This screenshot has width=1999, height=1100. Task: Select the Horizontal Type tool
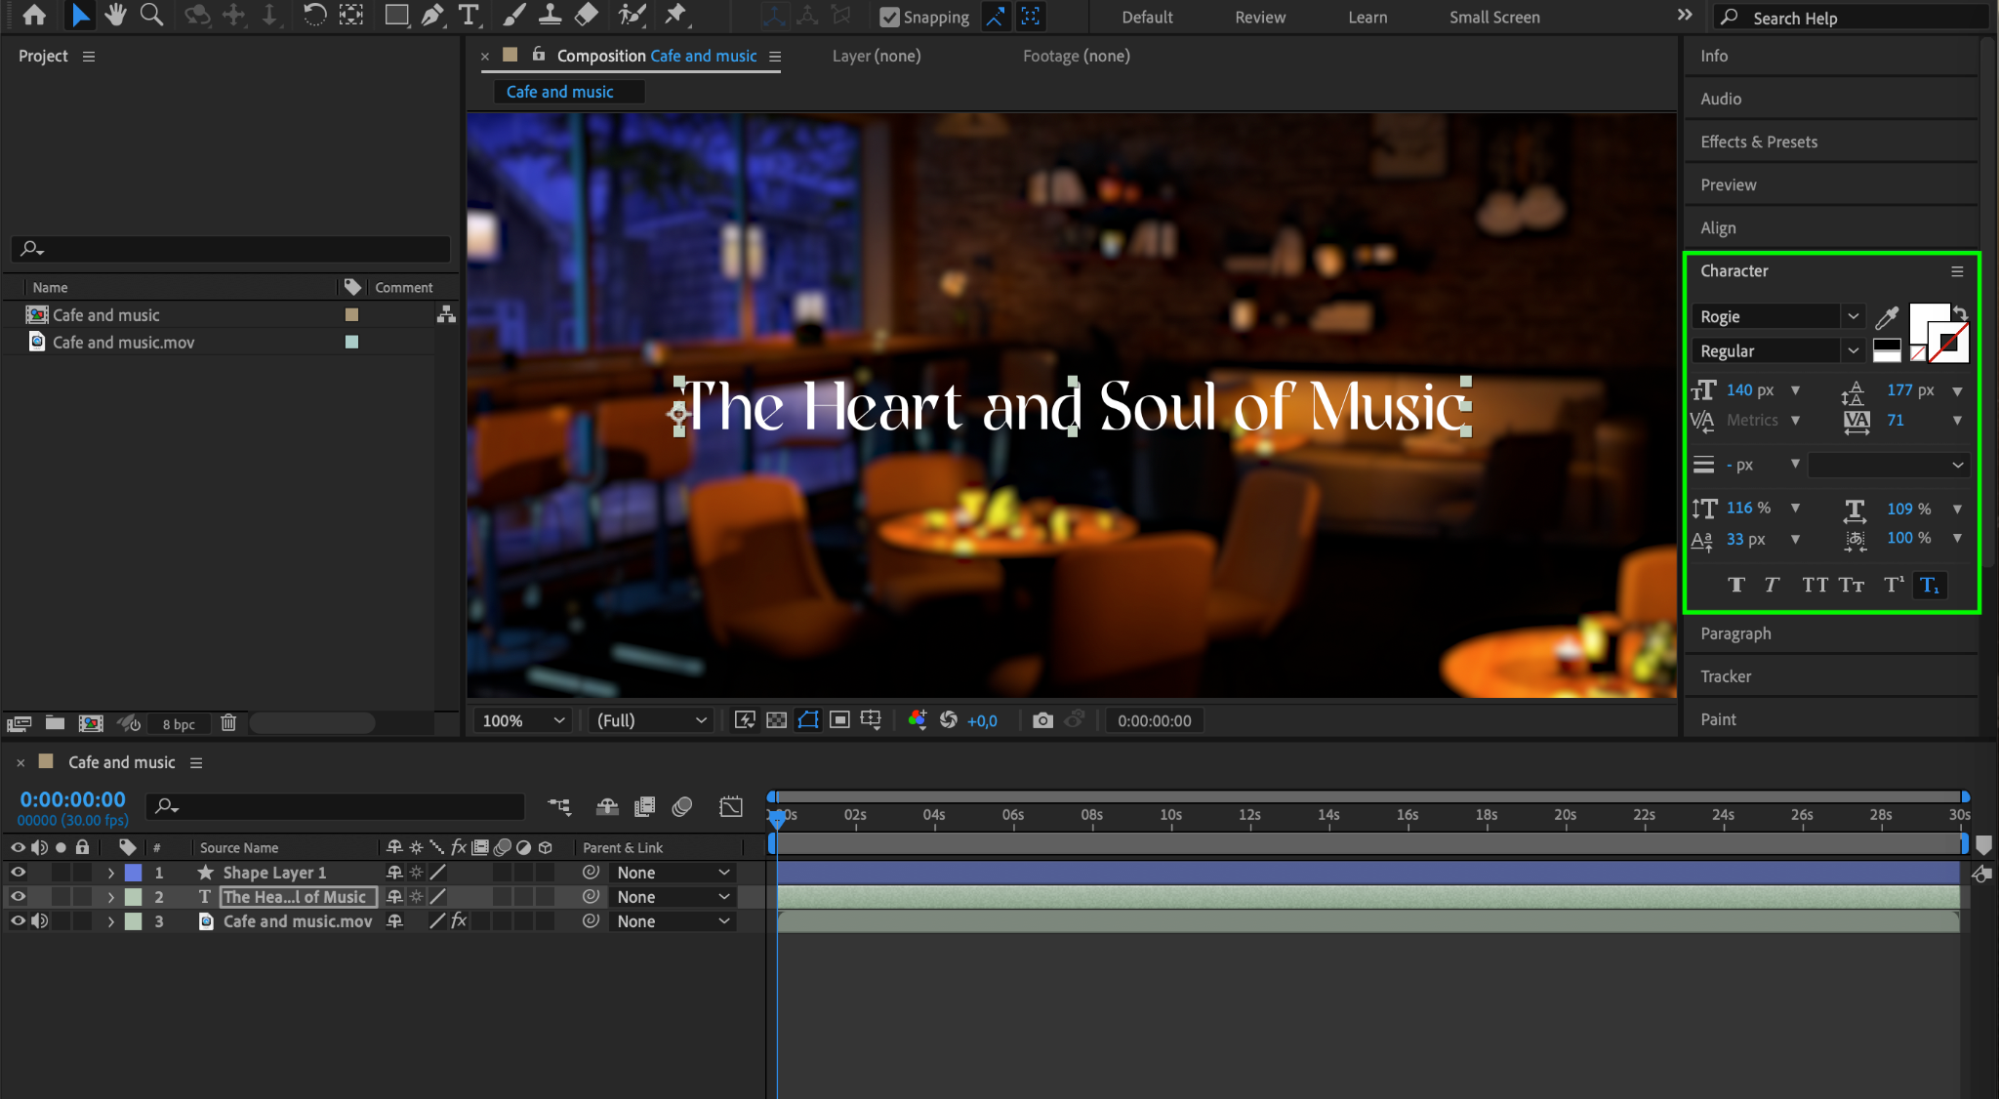468,15
